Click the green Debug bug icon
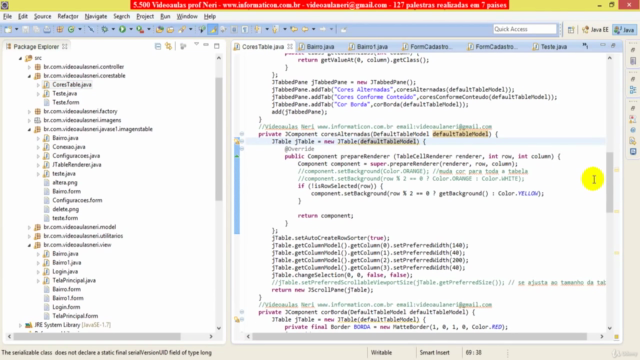This screenshot has height=360, width=640. click(104, 29)
